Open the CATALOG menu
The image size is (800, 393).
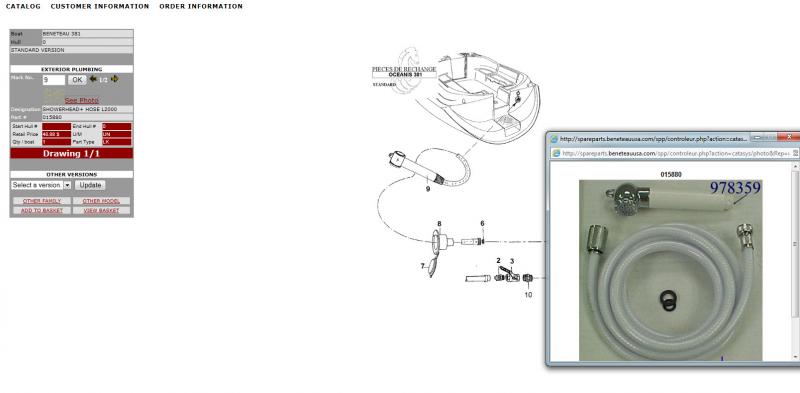point(23,6)
